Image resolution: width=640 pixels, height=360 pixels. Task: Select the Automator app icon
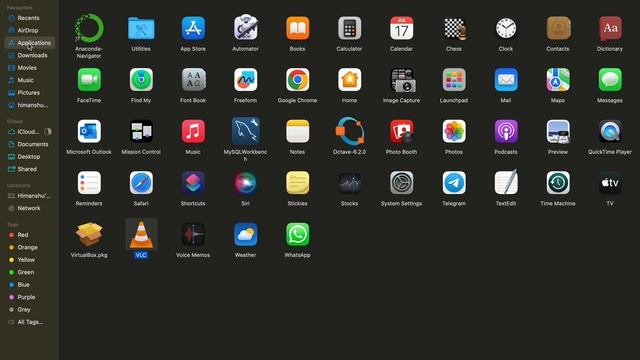245,28
